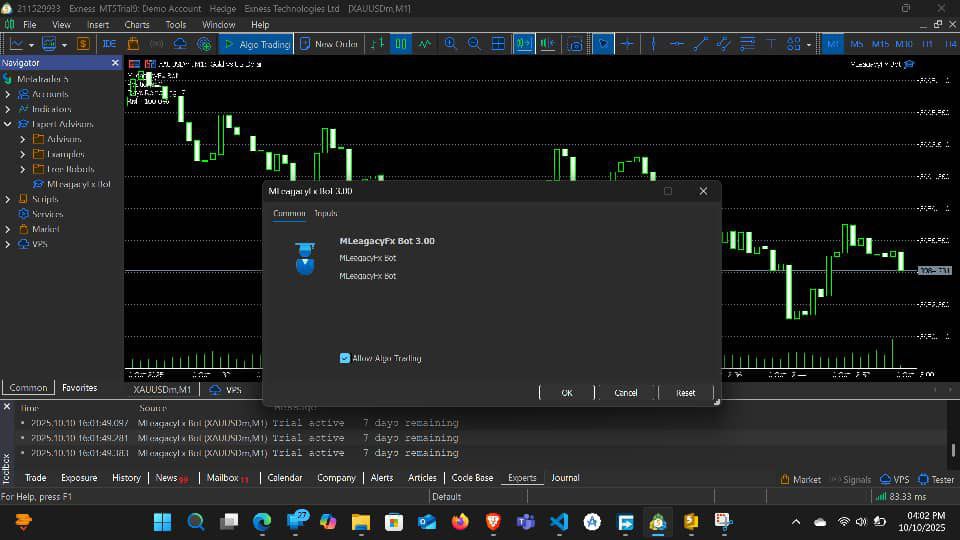Click the Reset button in dialog
Viewport: 960px width, 540px height.
click(x=685, y=393)
